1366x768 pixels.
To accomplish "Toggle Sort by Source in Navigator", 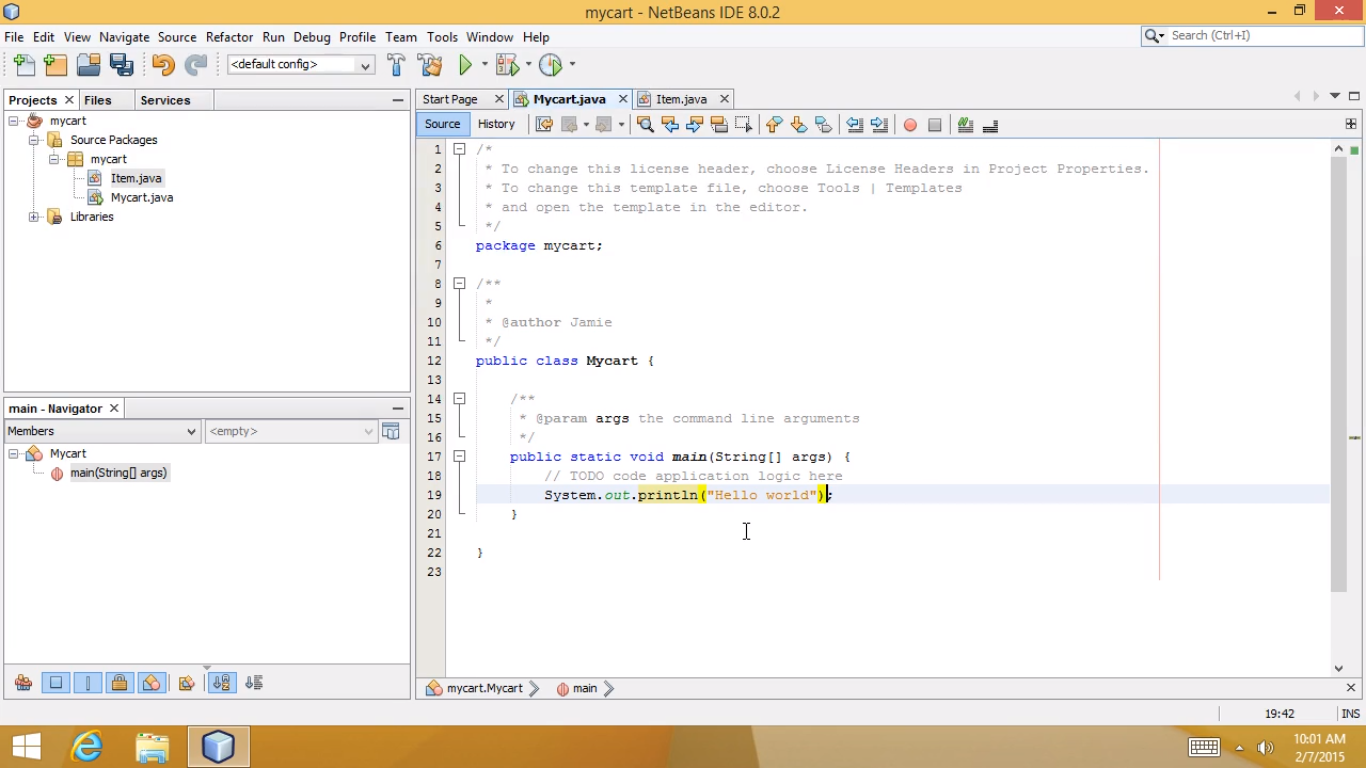I will pyautogui.click(x=254, y=683).
